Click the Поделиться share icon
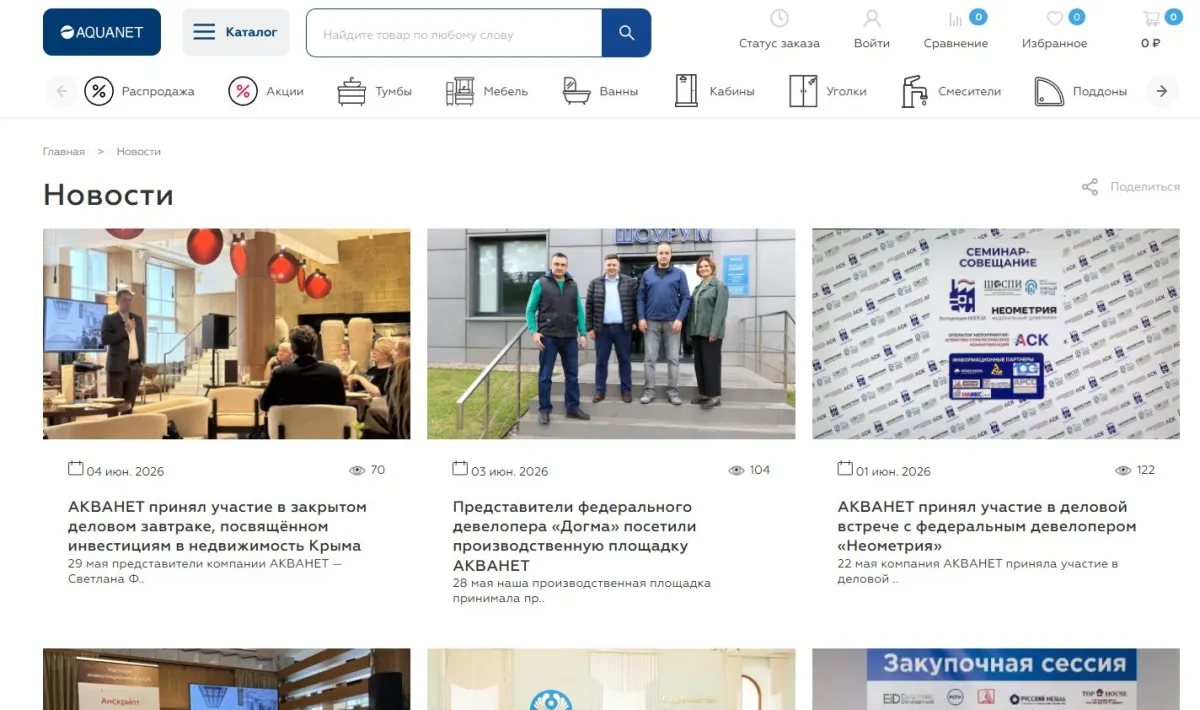The width and height of the screenshot is (1200, 710). [x=1090, y=187]
